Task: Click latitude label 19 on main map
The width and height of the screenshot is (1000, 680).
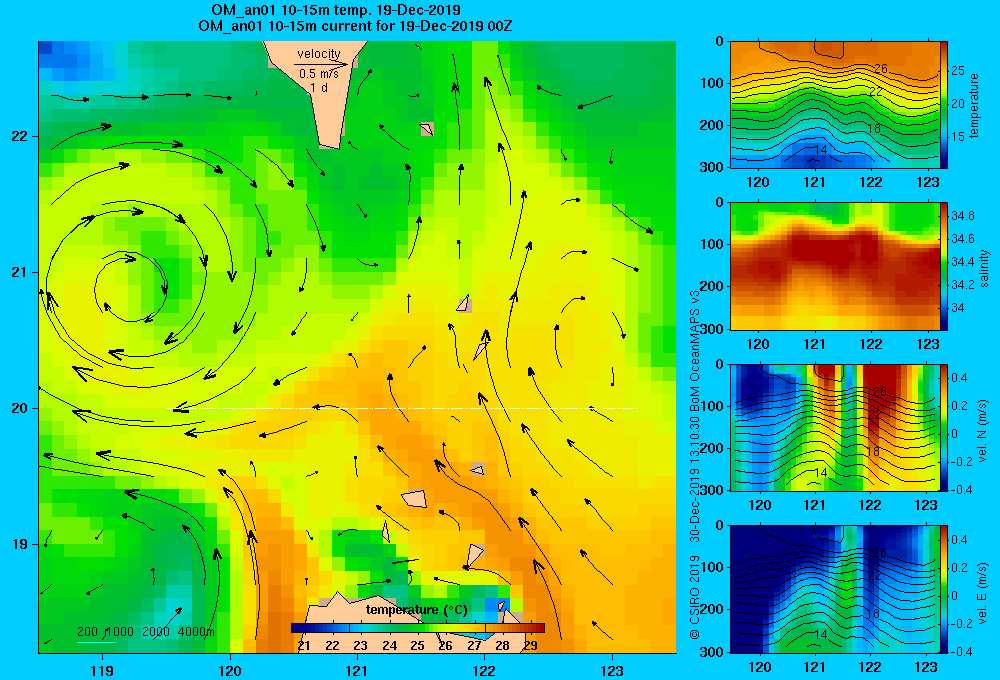Action: click(x=20, y=544)
